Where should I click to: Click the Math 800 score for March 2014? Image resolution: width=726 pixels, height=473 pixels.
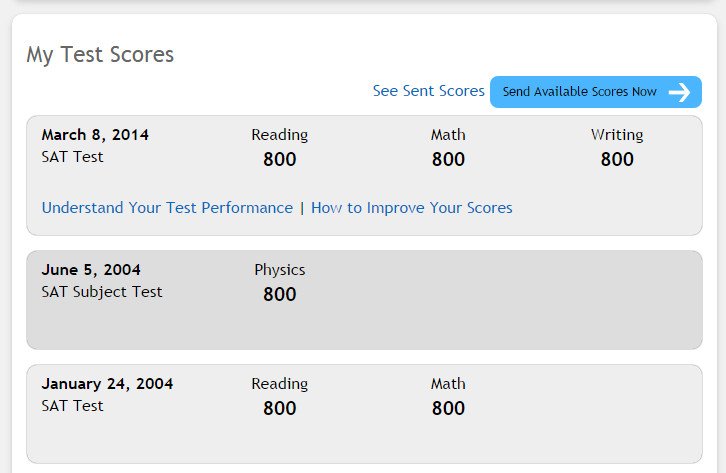coord(448,159)
